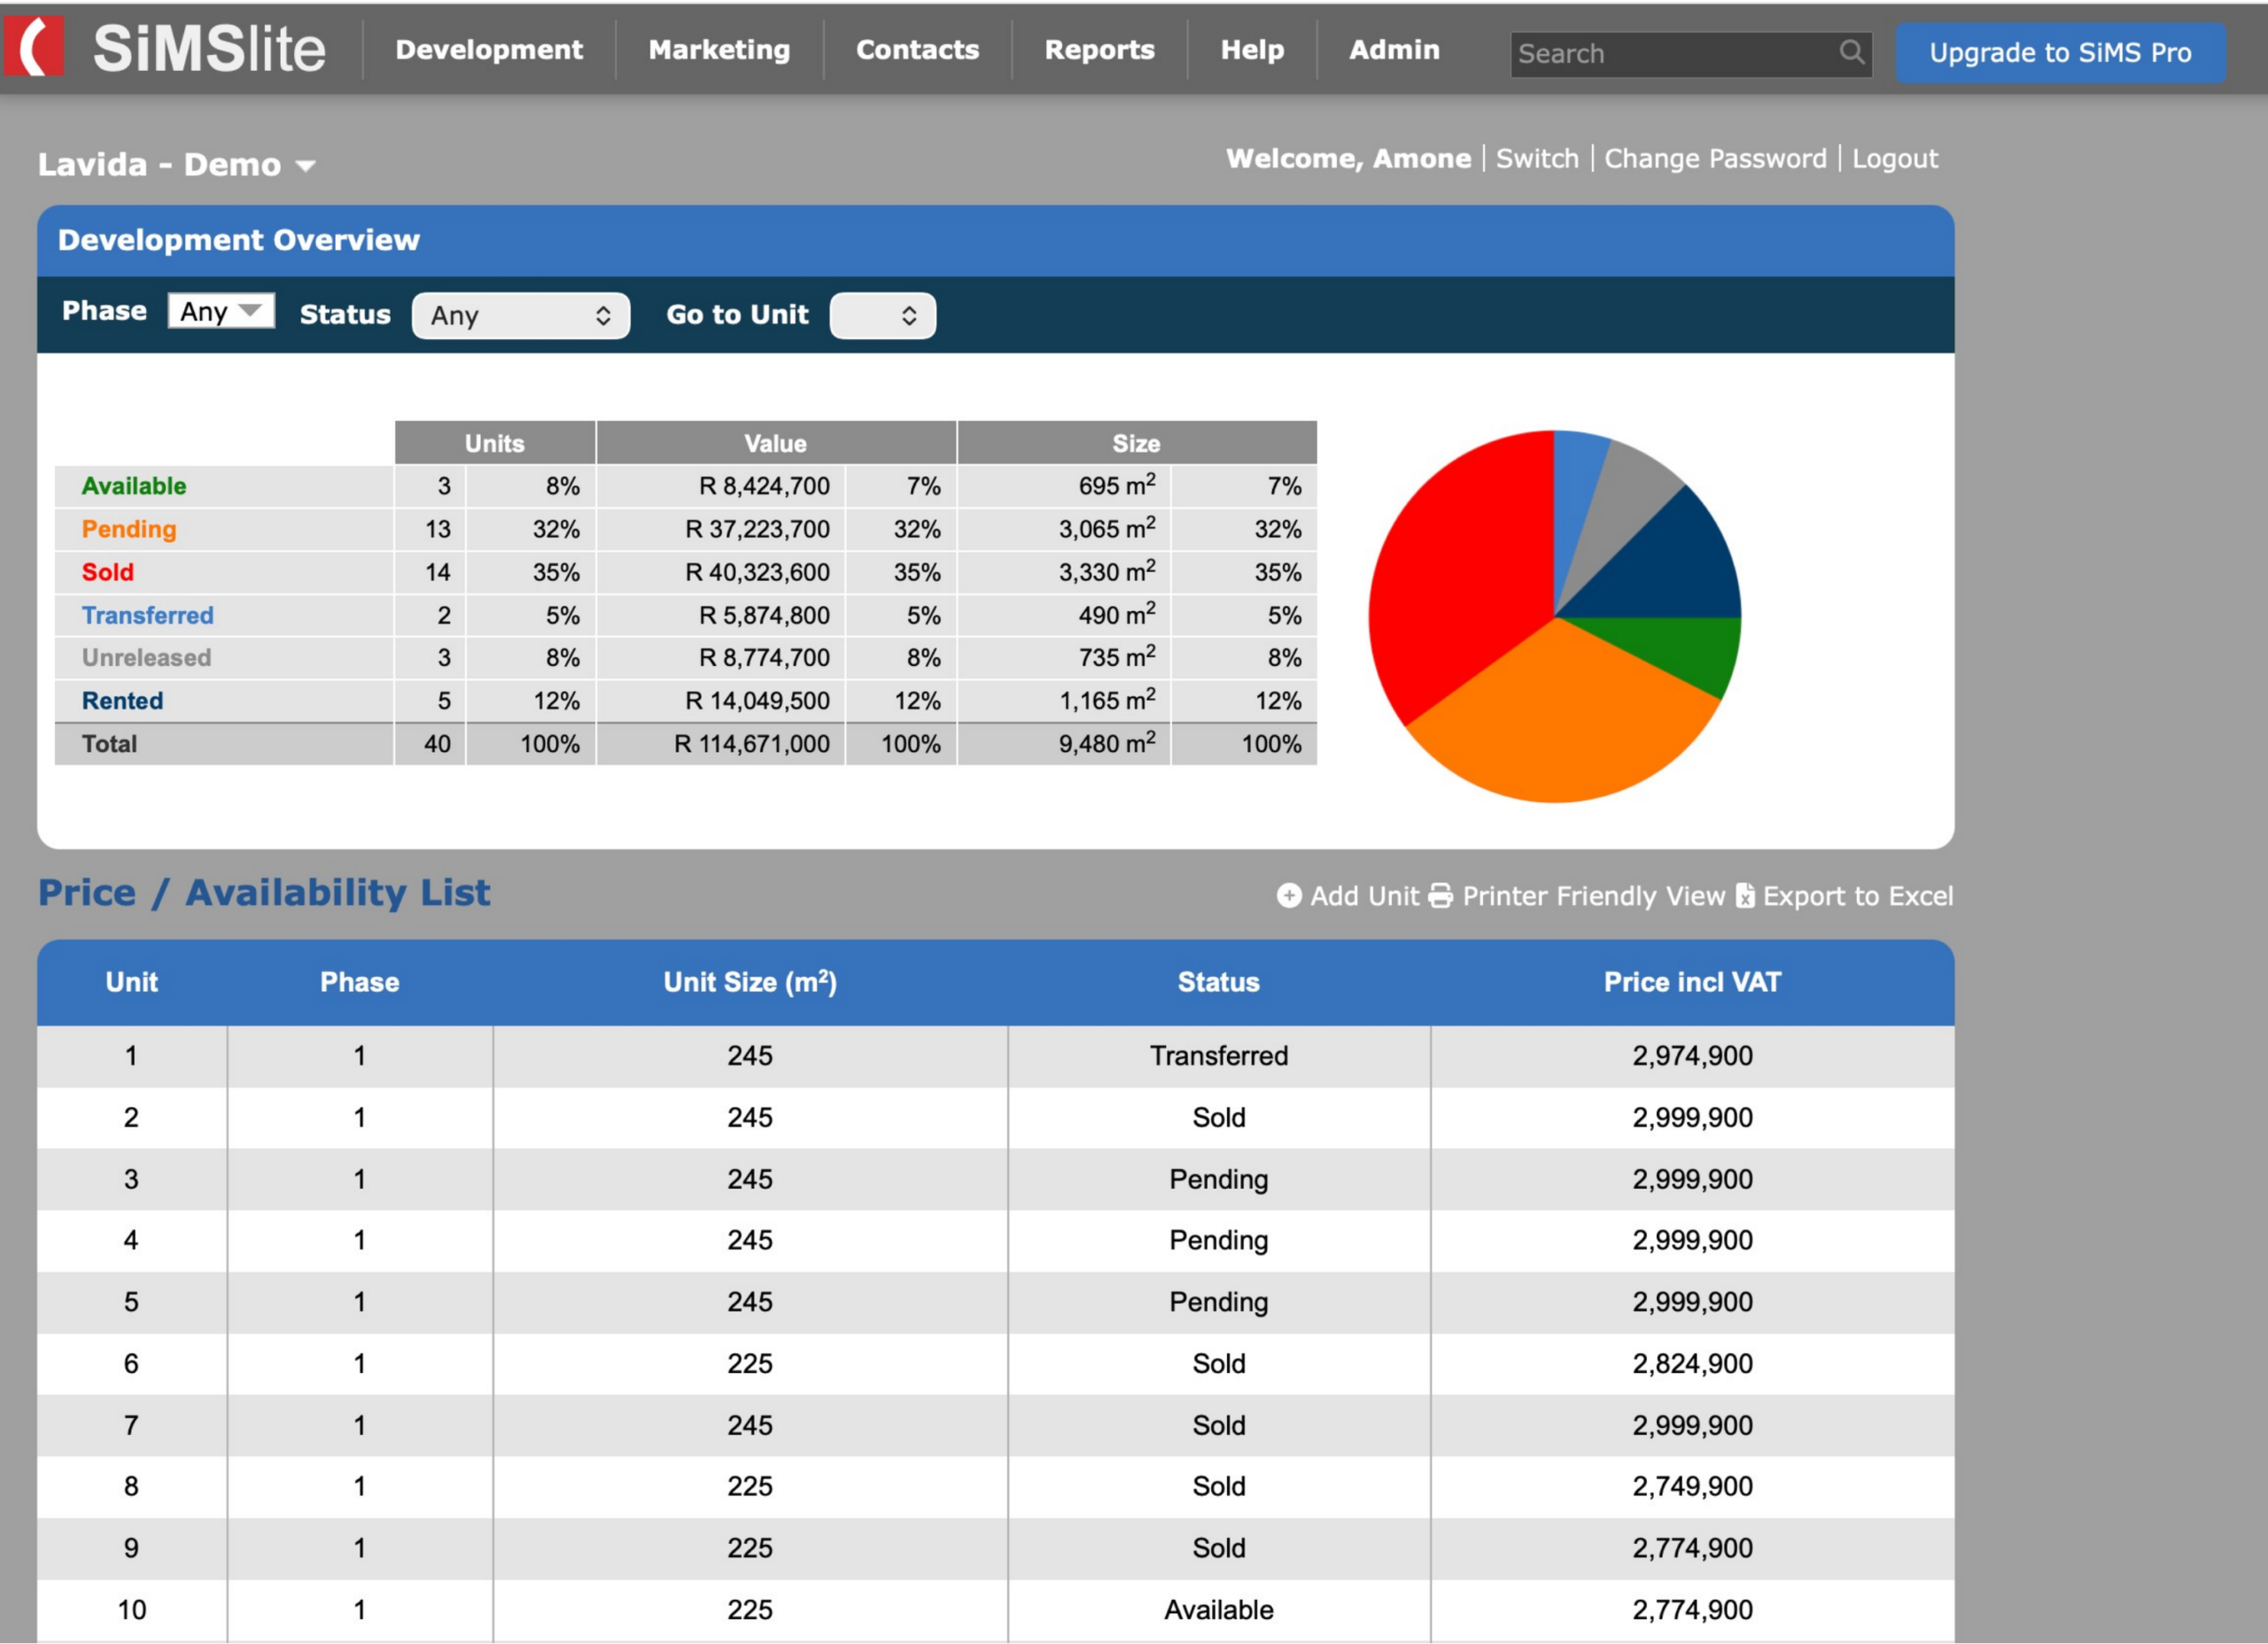This screenshot has height=1644, width=2268.
Task: Expand the Lavida - Demo development selector
Action: pyautogui.click(x=176, y=164)
